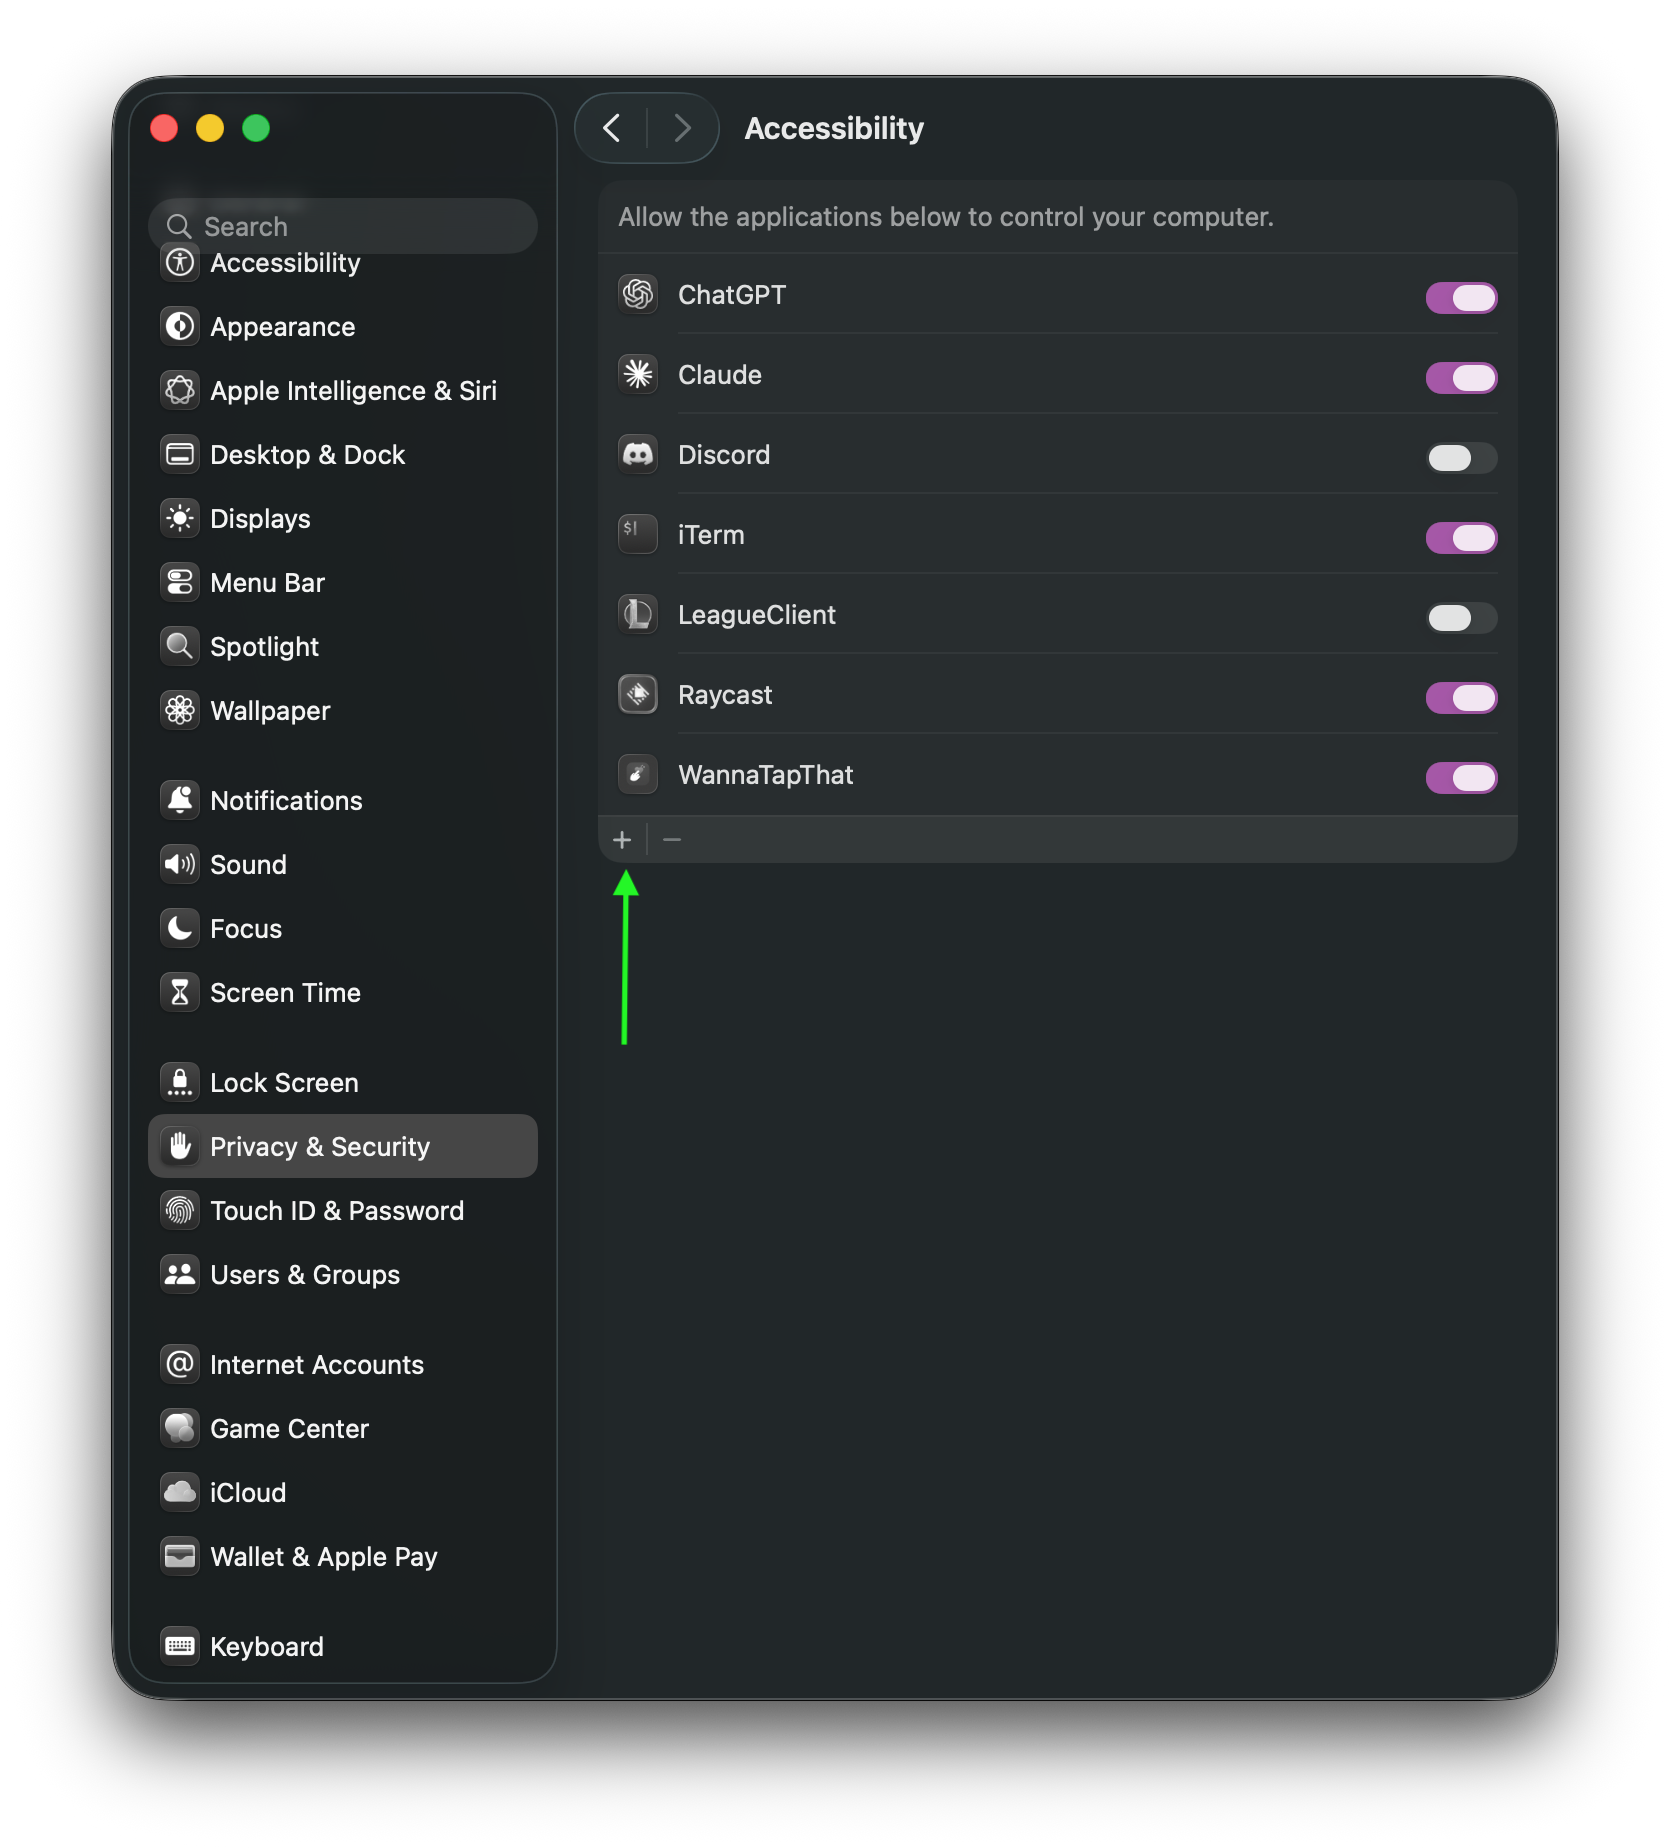Screen dimensions: 1670x1848
Task: Open Spotlight label in sidebar
Action: (x=264, y=647)
